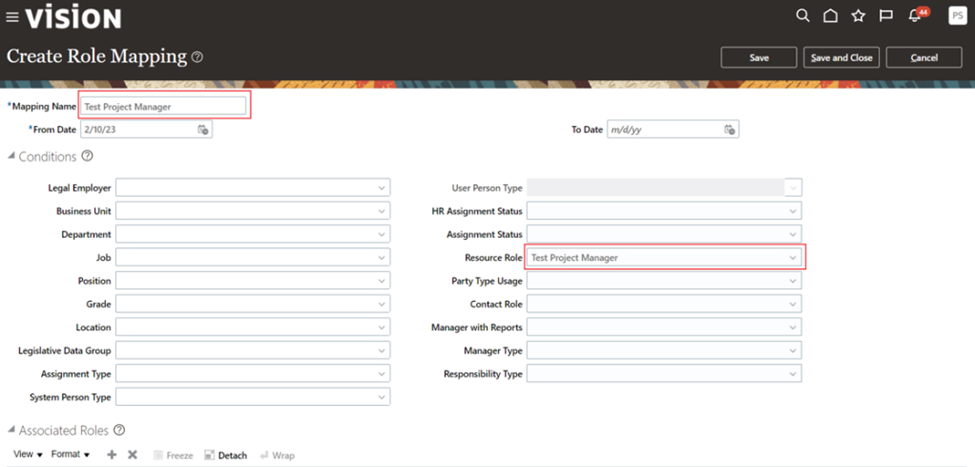Add row with plus icon
975x467 pixels.
click(112, 455)
